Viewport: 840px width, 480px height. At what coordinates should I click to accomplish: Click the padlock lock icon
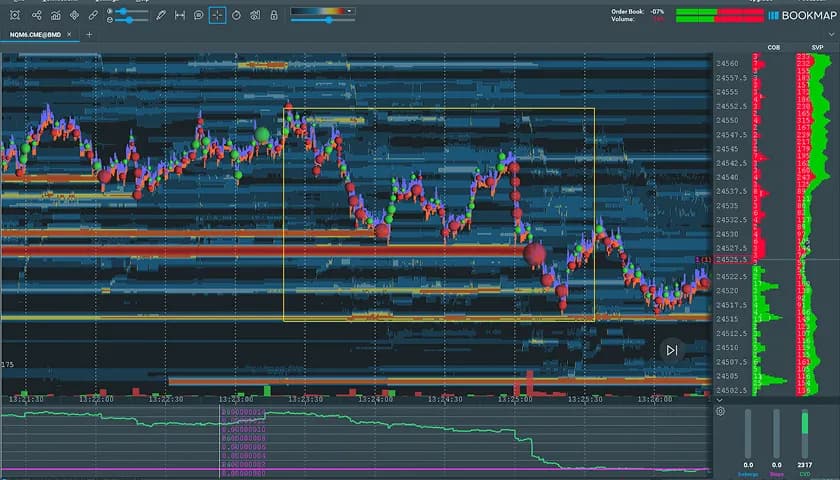point(274,16)
